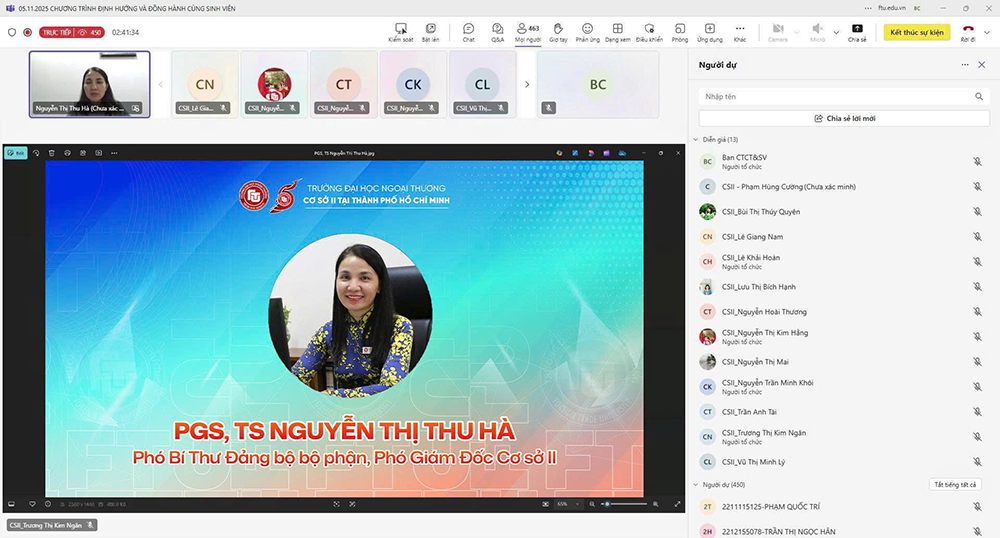Click the Photos full screen arrow icon

(x=677, y=504)
